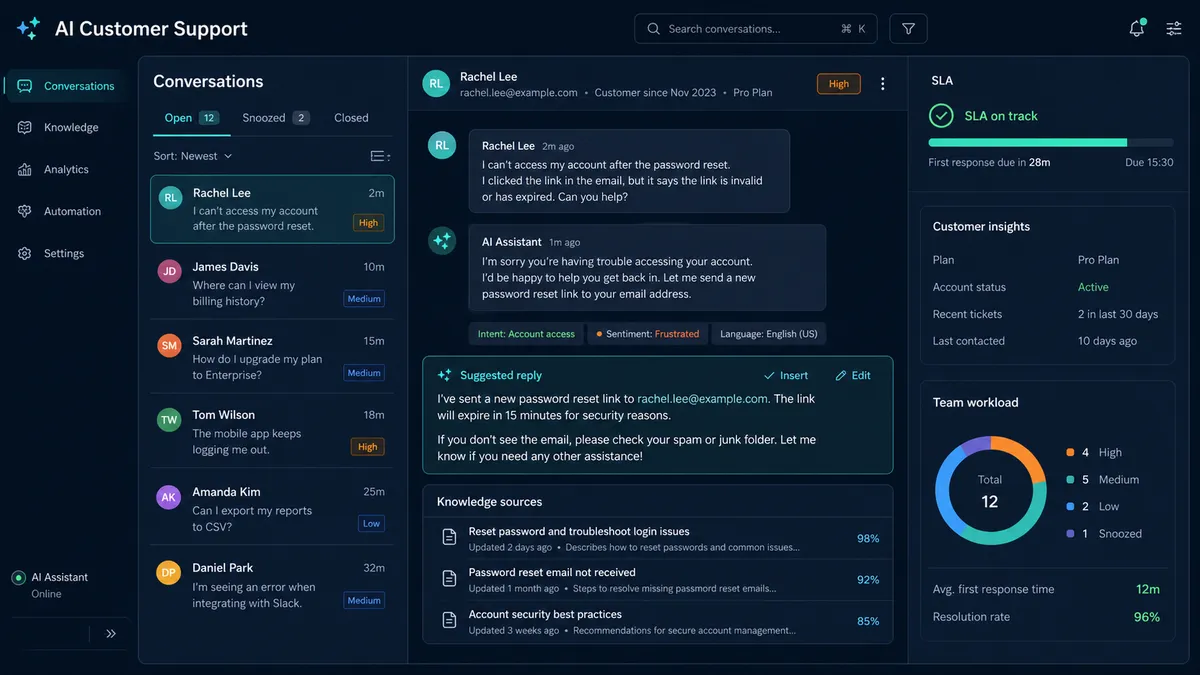Insert the suggested reply
Image resolution: width=1200 pixels, height=675 pixels.
click(786, 376)
